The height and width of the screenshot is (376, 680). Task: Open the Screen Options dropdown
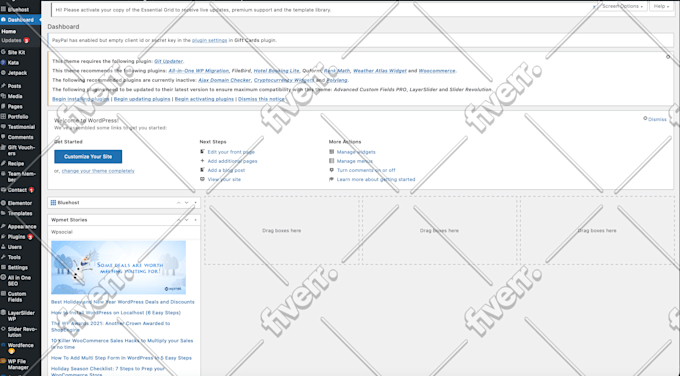(x=622, y=7)
